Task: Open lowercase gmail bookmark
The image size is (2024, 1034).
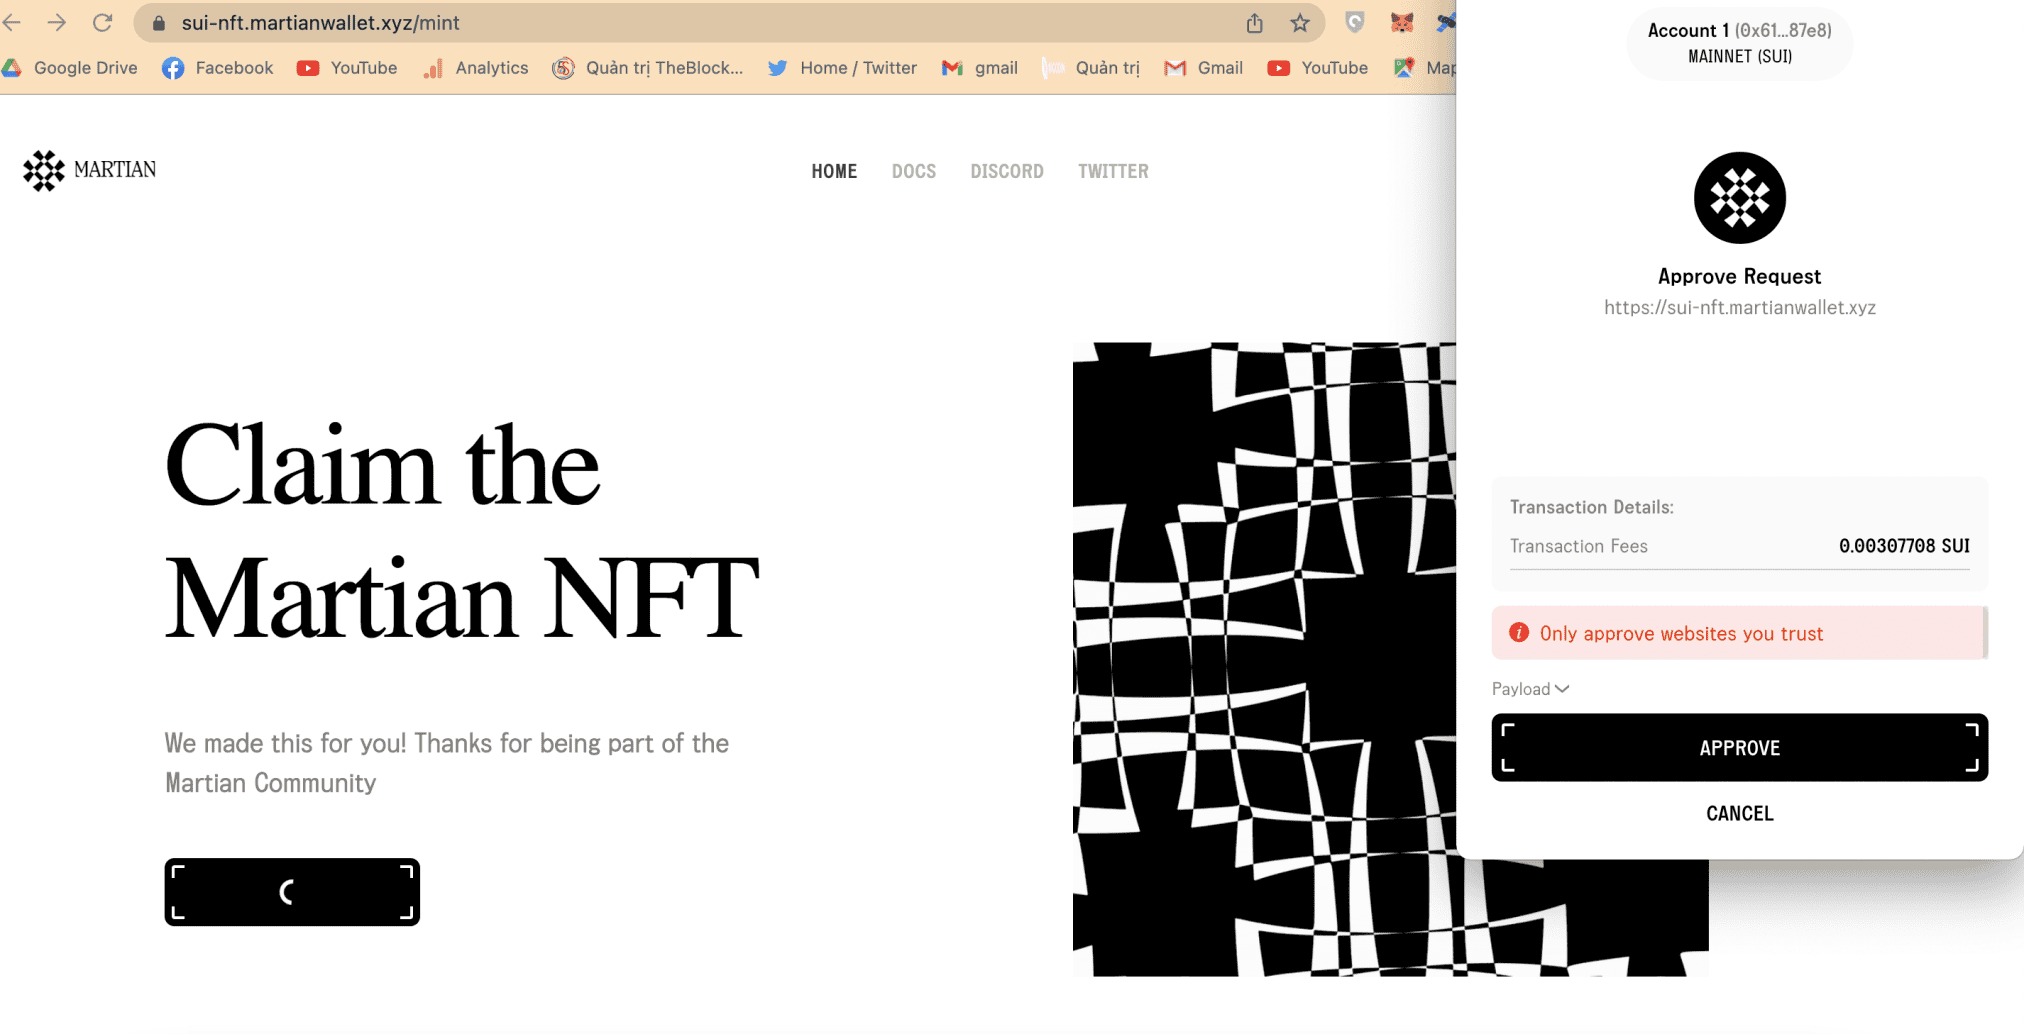Action: coord(980,68)
